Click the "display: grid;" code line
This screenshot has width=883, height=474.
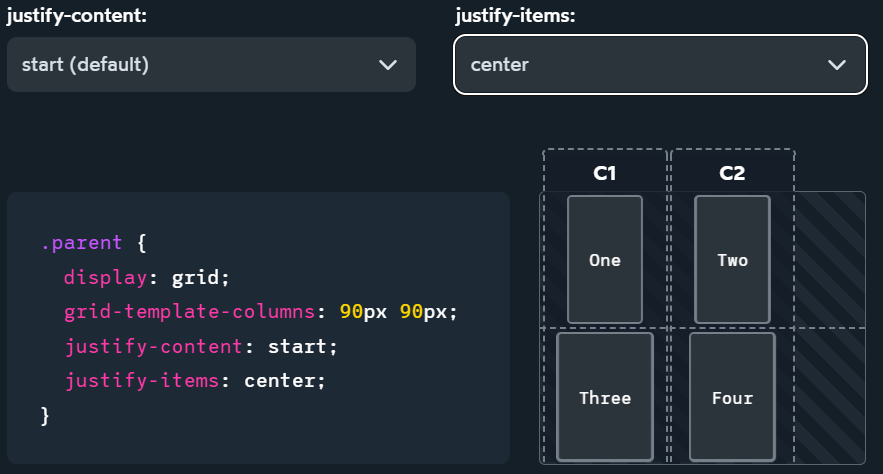pos(147,277)
